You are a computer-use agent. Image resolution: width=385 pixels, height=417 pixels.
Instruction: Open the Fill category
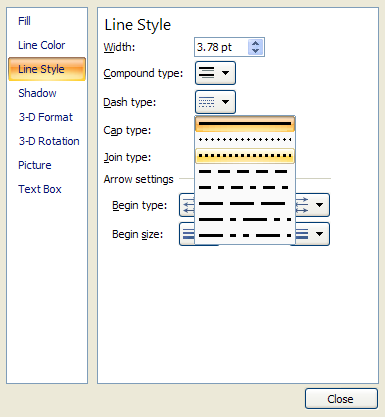coord(24,21)
